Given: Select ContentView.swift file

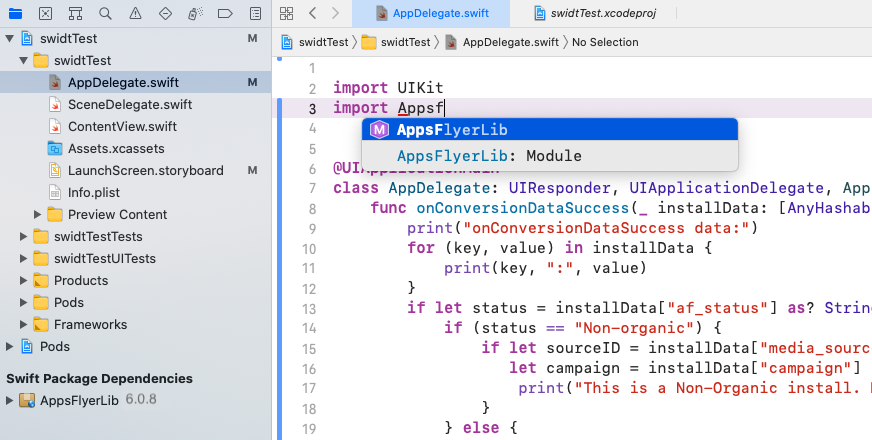Looking at the screenshot, I should pos(136,126).
